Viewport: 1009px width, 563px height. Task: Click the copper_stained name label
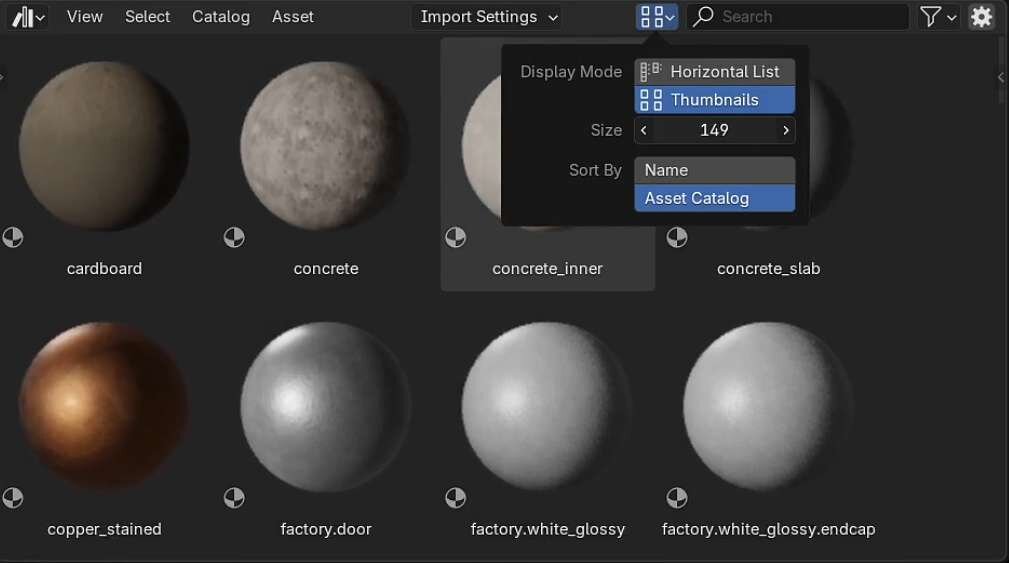(x=104, y=530)
